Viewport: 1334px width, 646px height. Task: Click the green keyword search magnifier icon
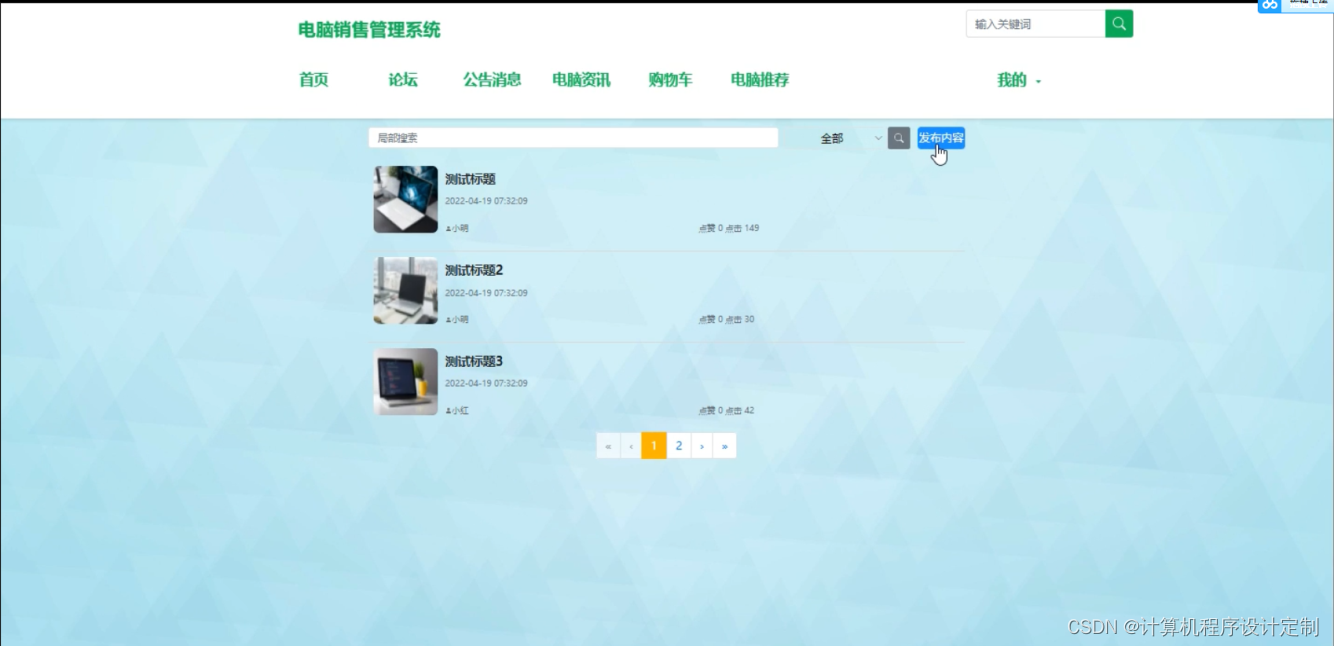(1119, 22)
